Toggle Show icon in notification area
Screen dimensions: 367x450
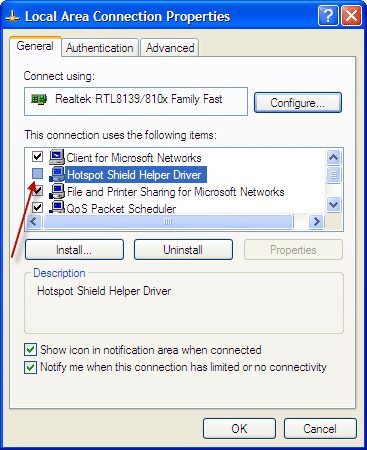tap(30, 350)
